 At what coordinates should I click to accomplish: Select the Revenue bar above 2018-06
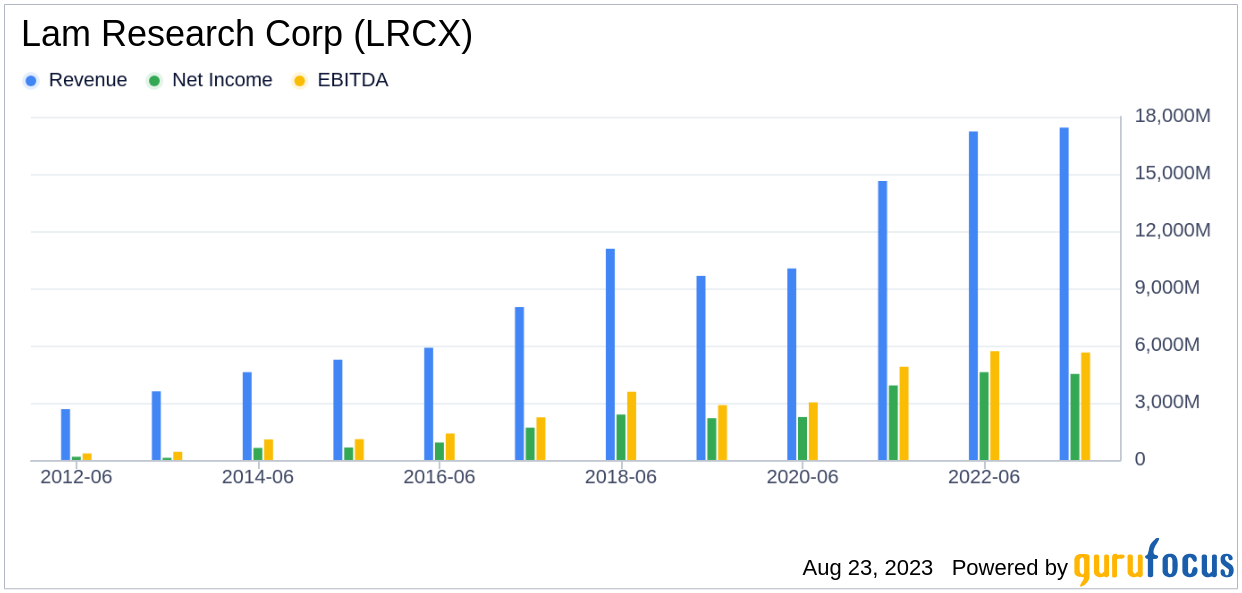(x=610, y=355)
